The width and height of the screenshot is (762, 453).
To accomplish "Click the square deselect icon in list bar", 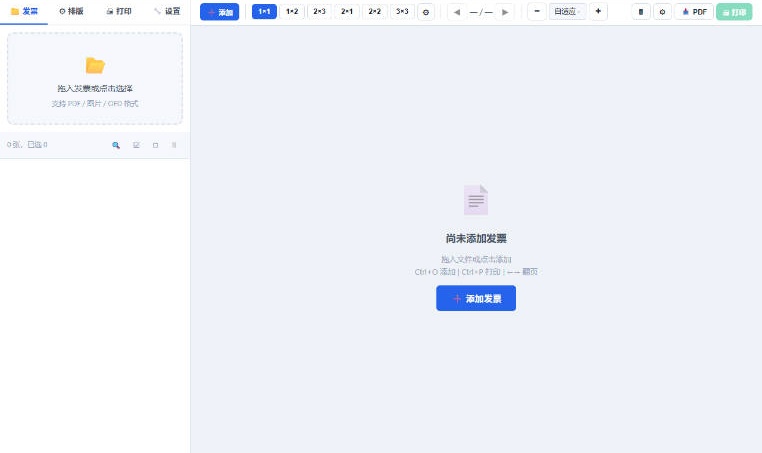I will pyautogui.click(x=156, y=145).
